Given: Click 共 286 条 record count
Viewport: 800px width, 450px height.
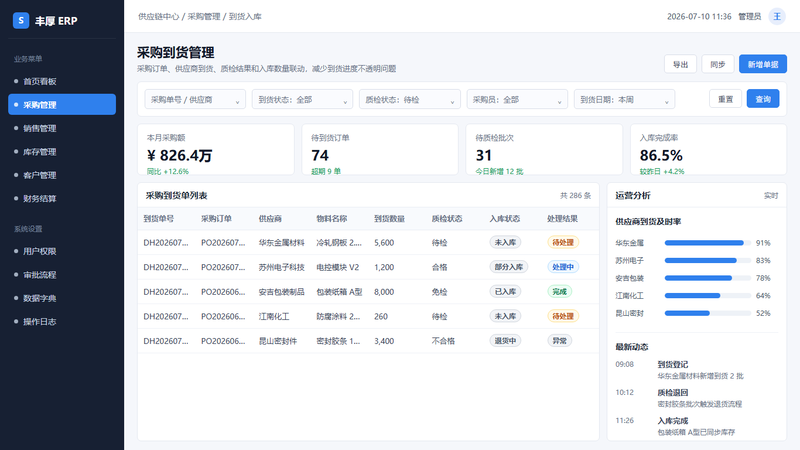Looking at the screenshot, I should coord(576,195).
